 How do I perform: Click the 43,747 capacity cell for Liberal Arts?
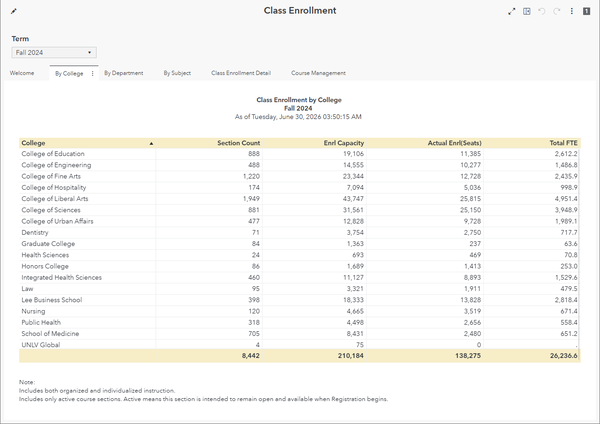pyautogui.click(x=353, y=199)
